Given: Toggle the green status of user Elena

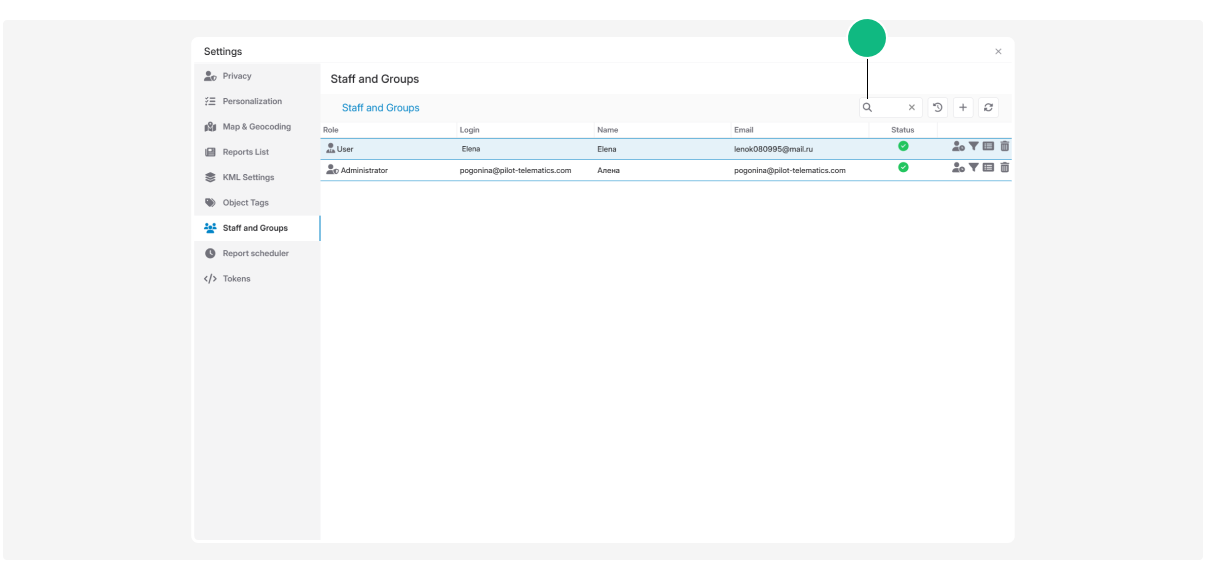Looking at the screenshot, I should click(x=903, y=146).
